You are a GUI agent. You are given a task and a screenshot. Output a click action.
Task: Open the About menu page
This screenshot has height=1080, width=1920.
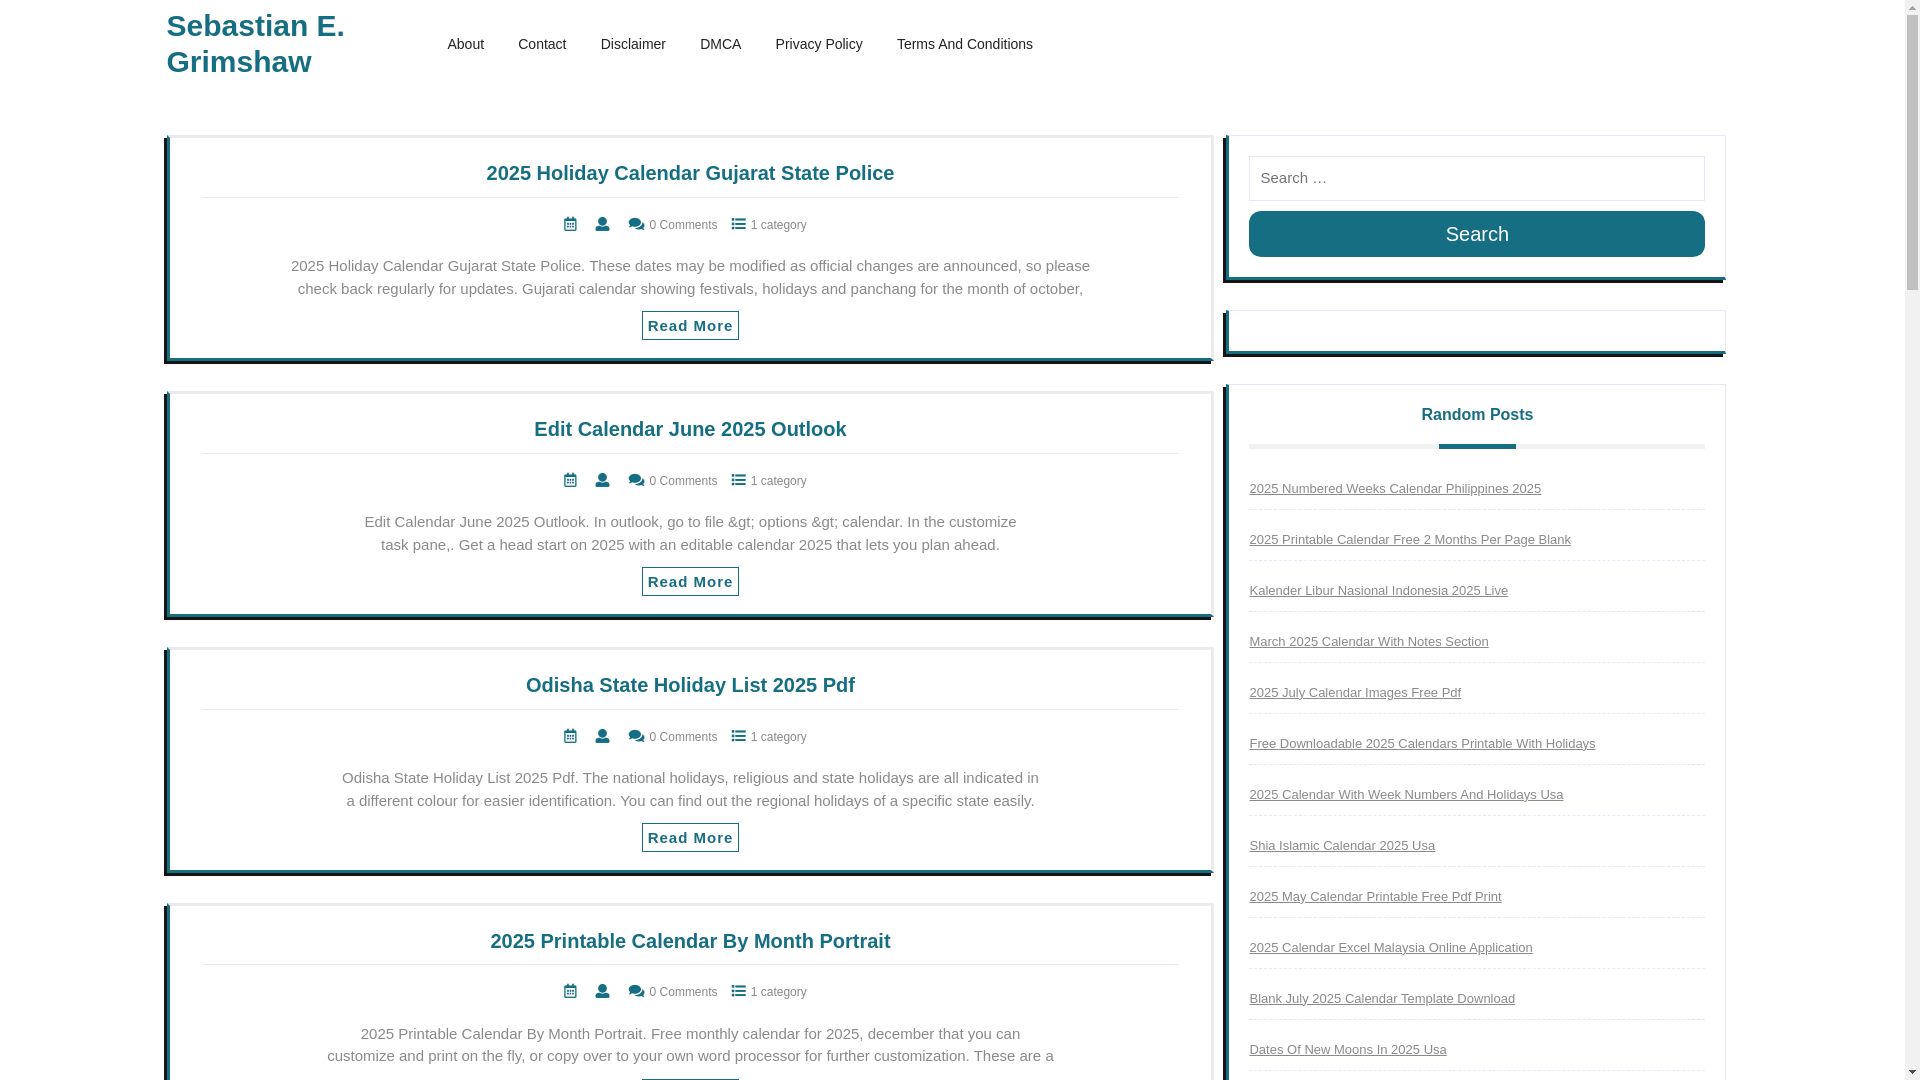[465, 44]
